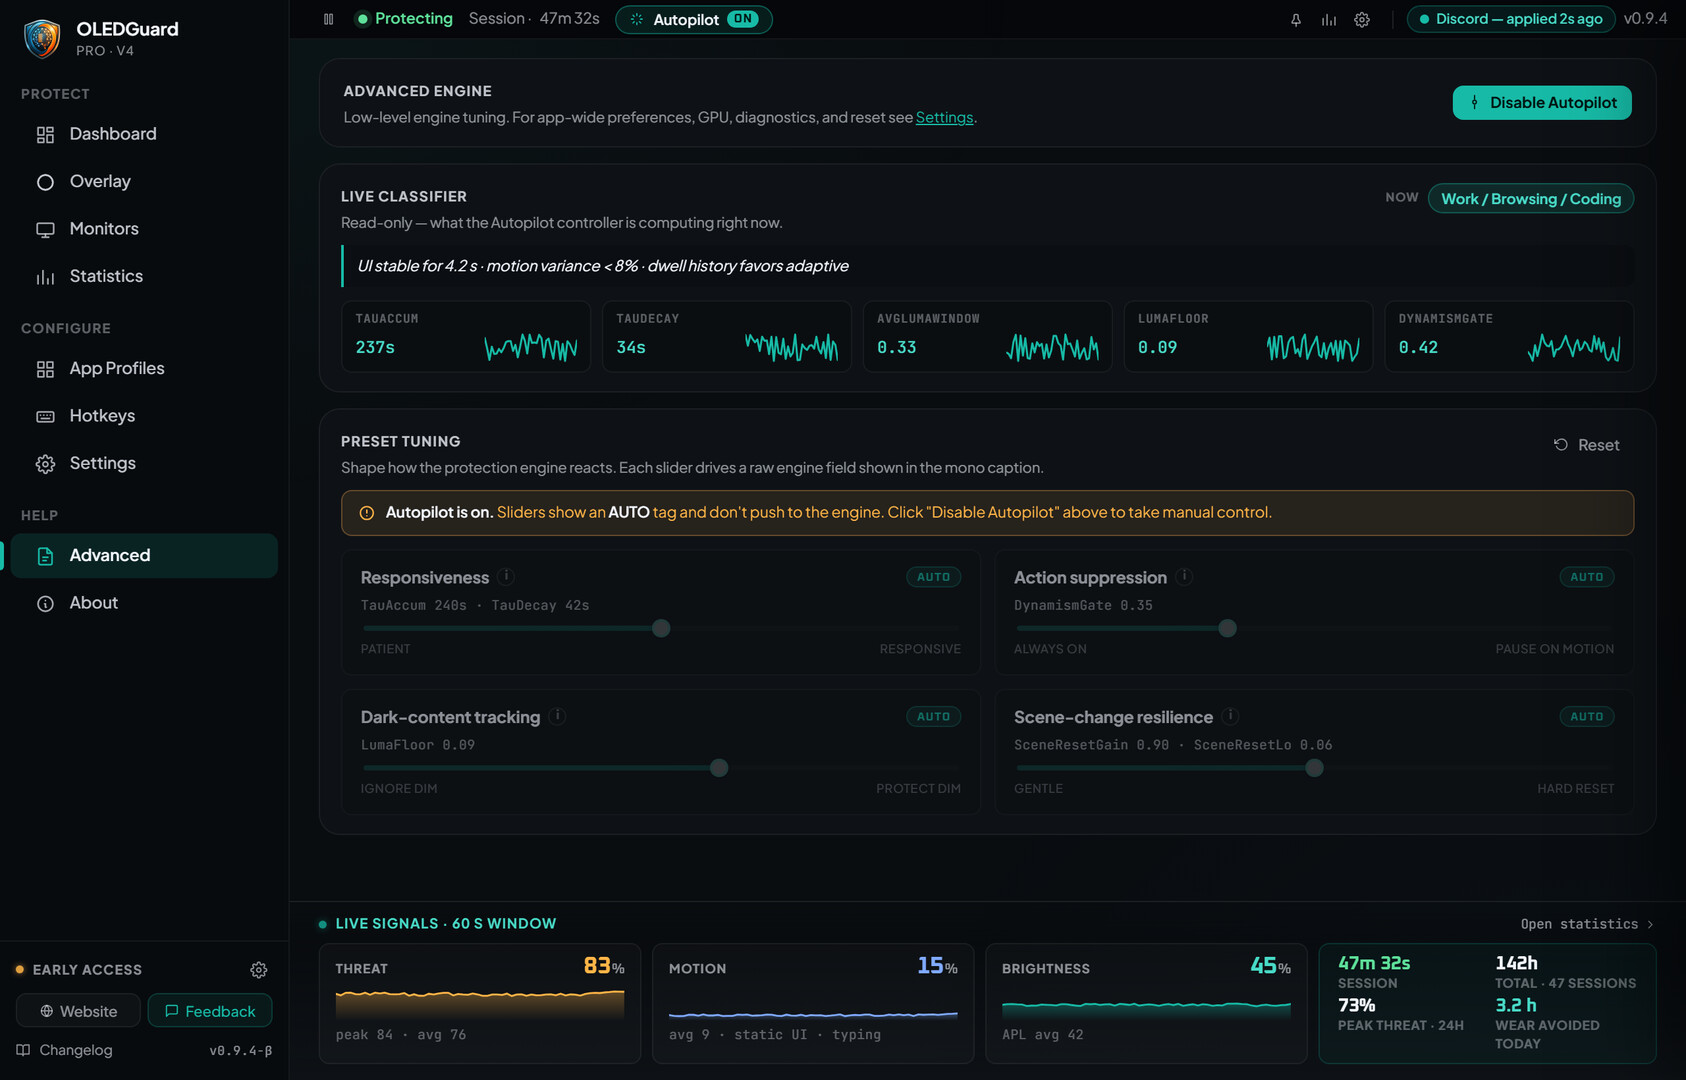The height and width of the screenshot is (1080, 1686).
Task: Follow the Settings link in Advanced Engine
Action: (x=944, y=118)
